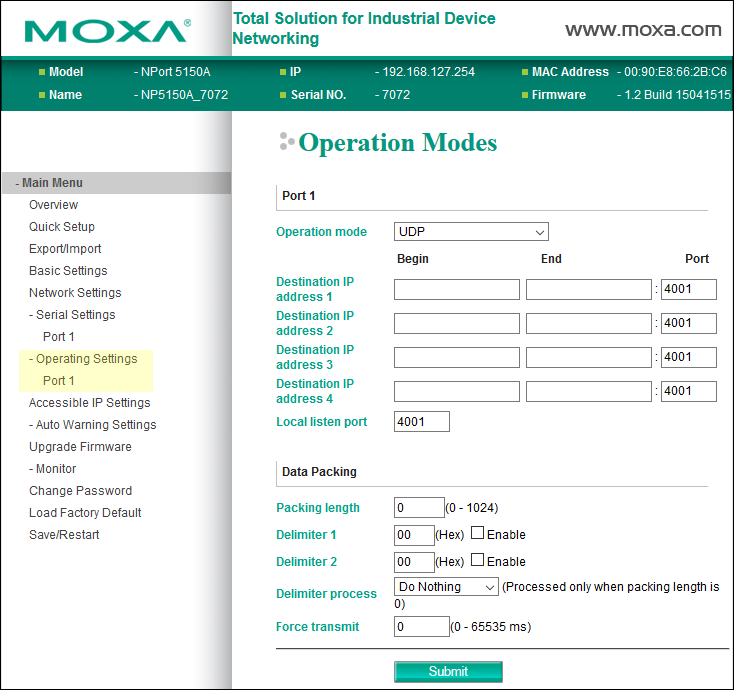Open the Save/Restart link
Viewport: 734px width, 690px height.
point(64,535)
